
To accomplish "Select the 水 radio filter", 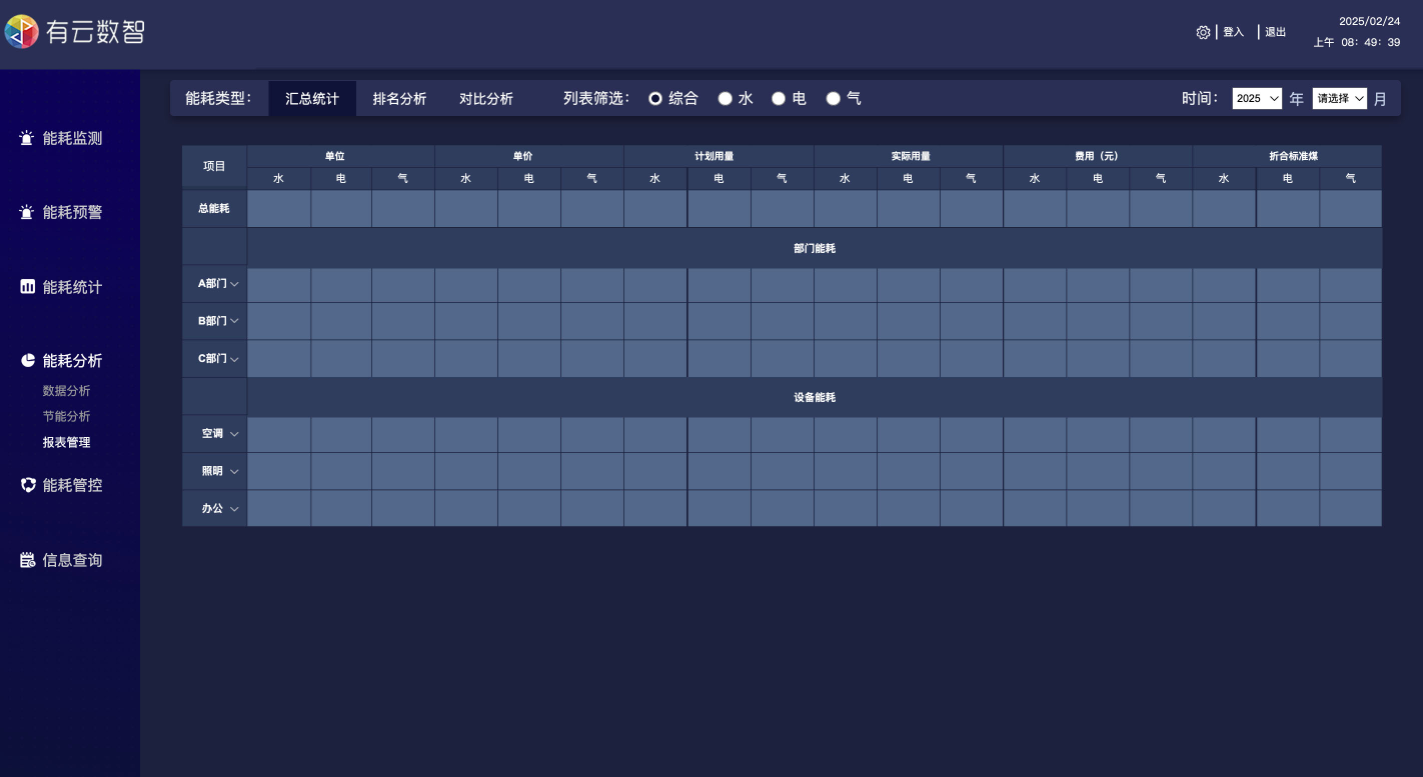I will click(725, 99).
